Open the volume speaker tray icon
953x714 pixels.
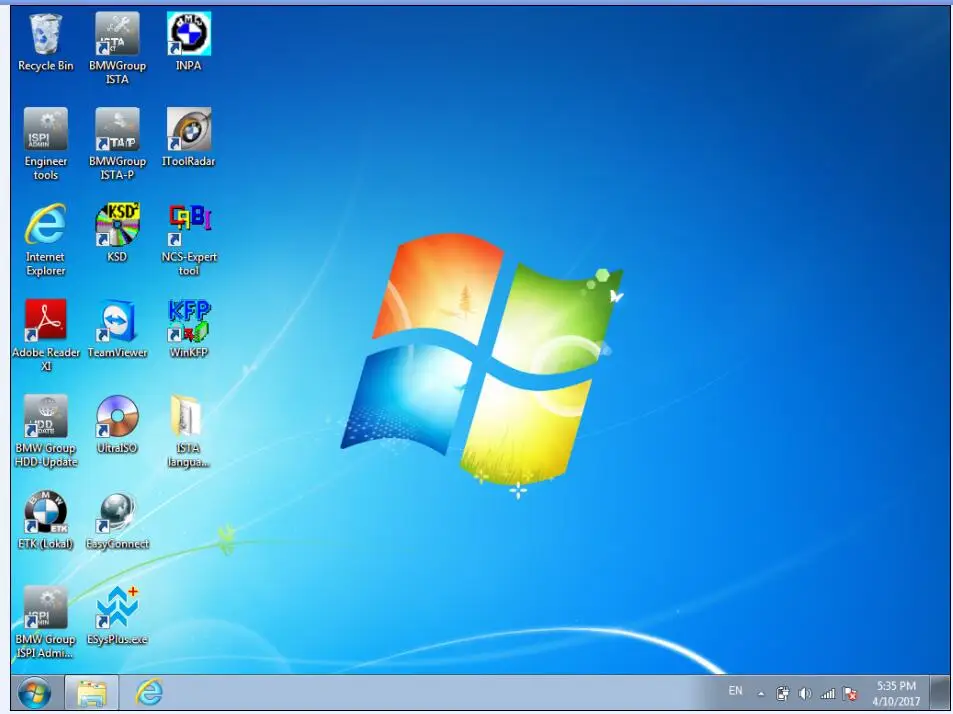[x=805, y=693]
